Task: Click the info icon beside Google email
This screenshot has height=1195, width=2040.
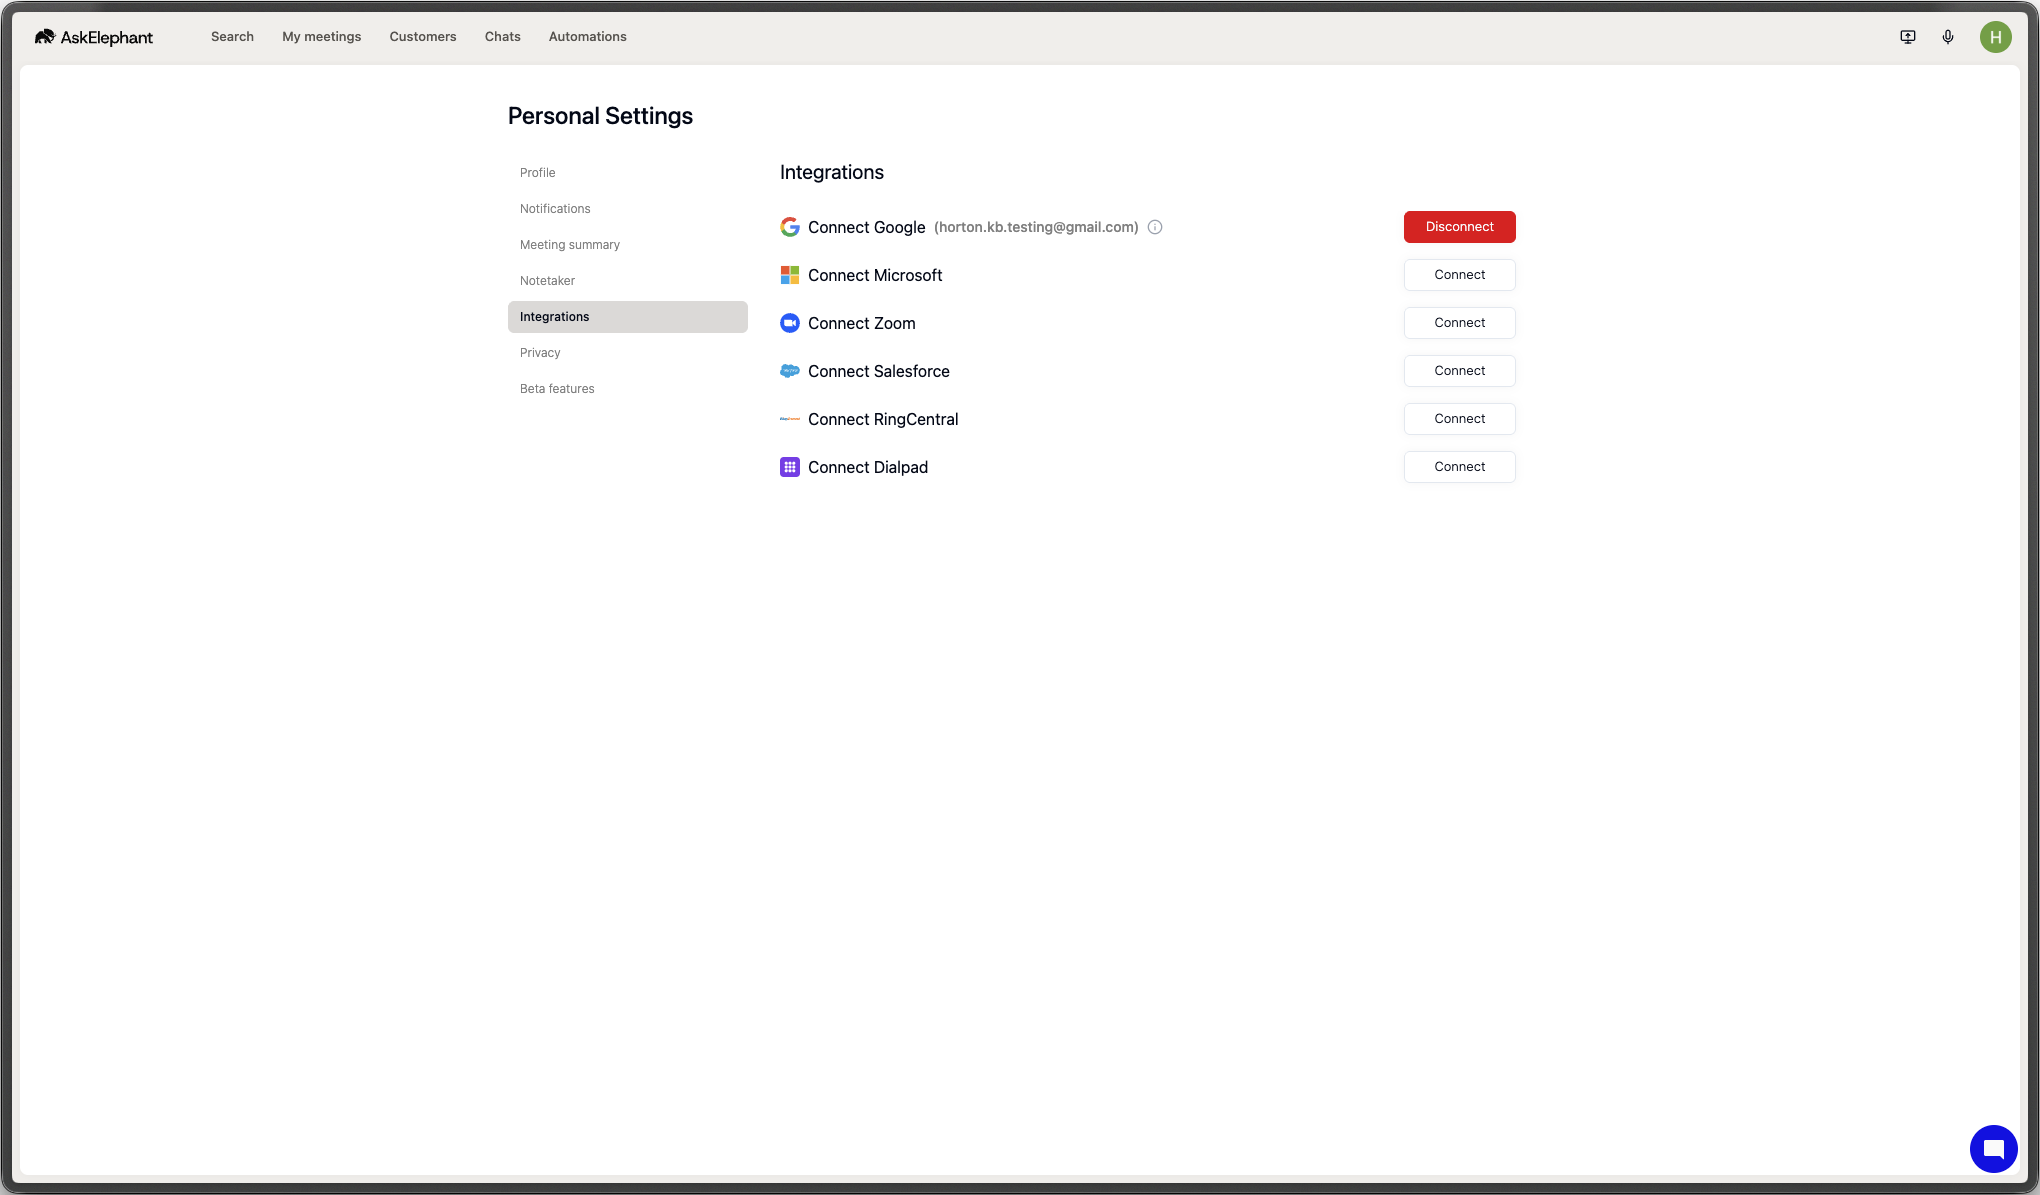Action: pyautogui.click(x=1155, y=227)
